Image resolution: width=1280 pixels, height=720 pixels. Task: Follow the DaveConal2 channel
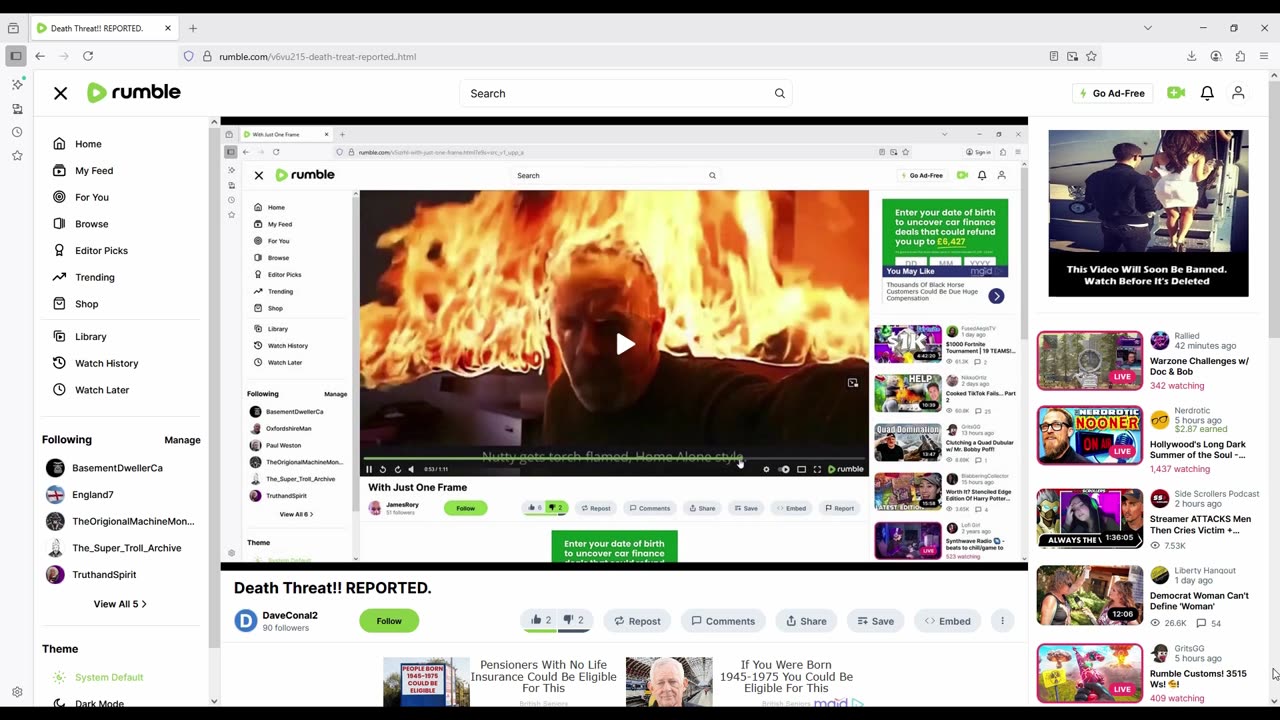389,621
